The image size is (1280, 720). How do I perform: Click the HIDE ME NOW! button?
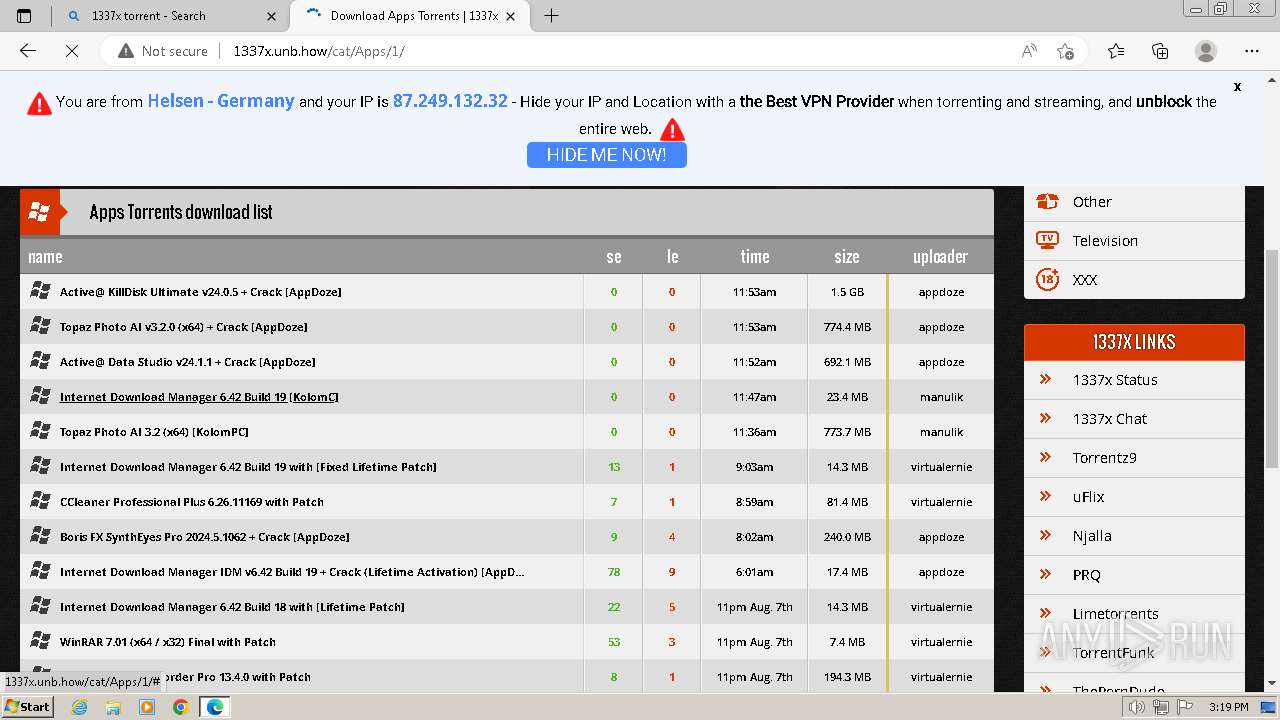point(607,155)
